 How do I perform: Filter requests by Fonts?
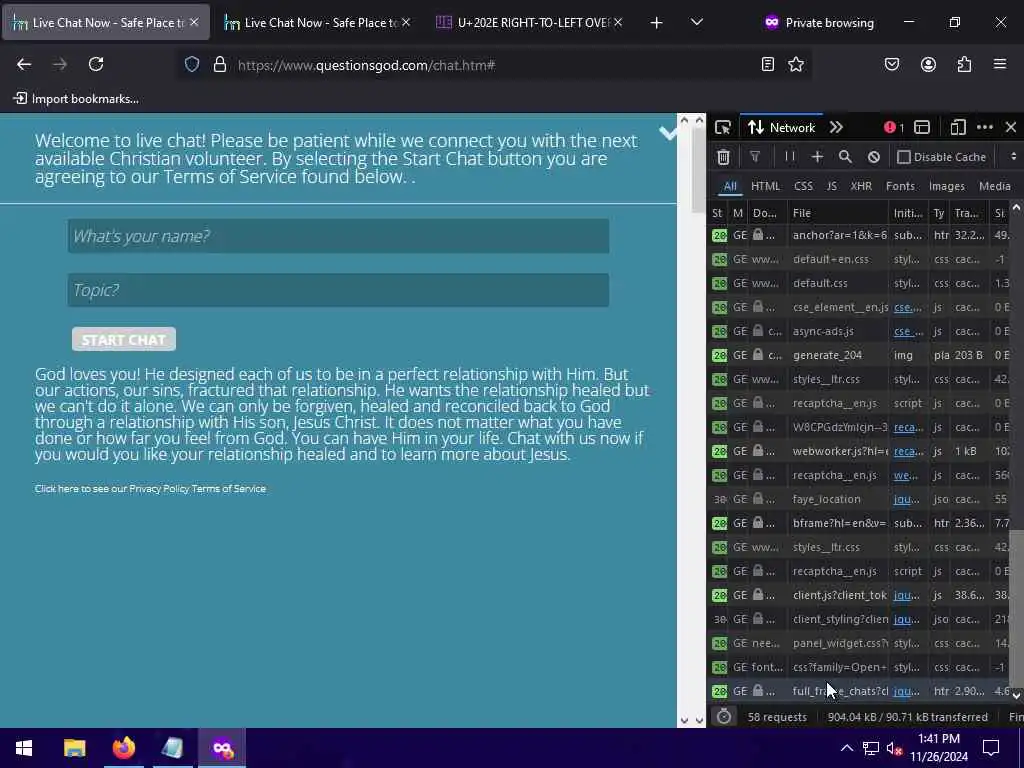pyautogui.click(x=900, y=186)
